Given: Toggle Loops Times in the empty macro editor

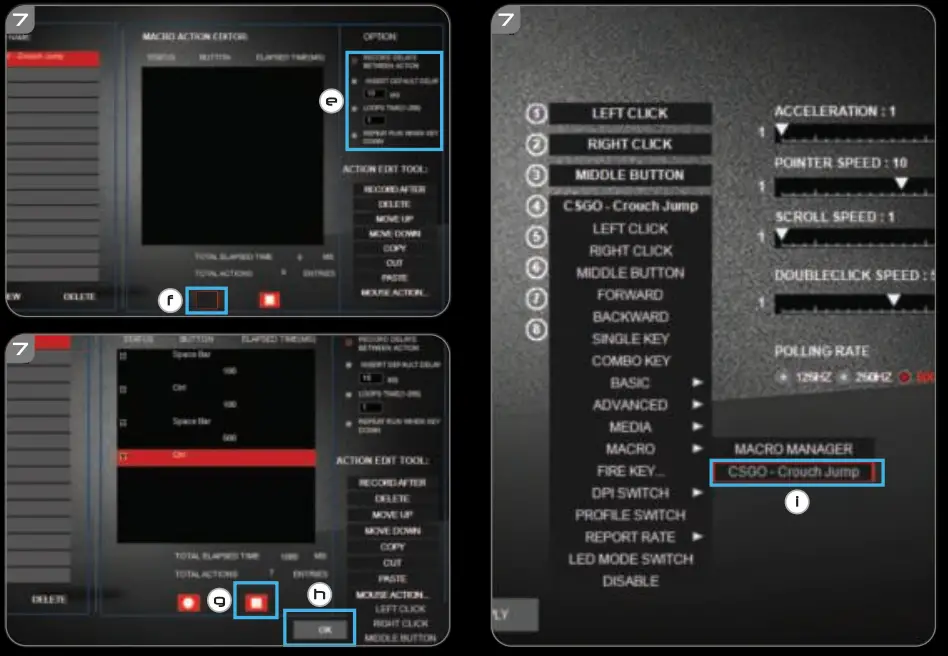Looking at the screenshot, I should [355, 109].
